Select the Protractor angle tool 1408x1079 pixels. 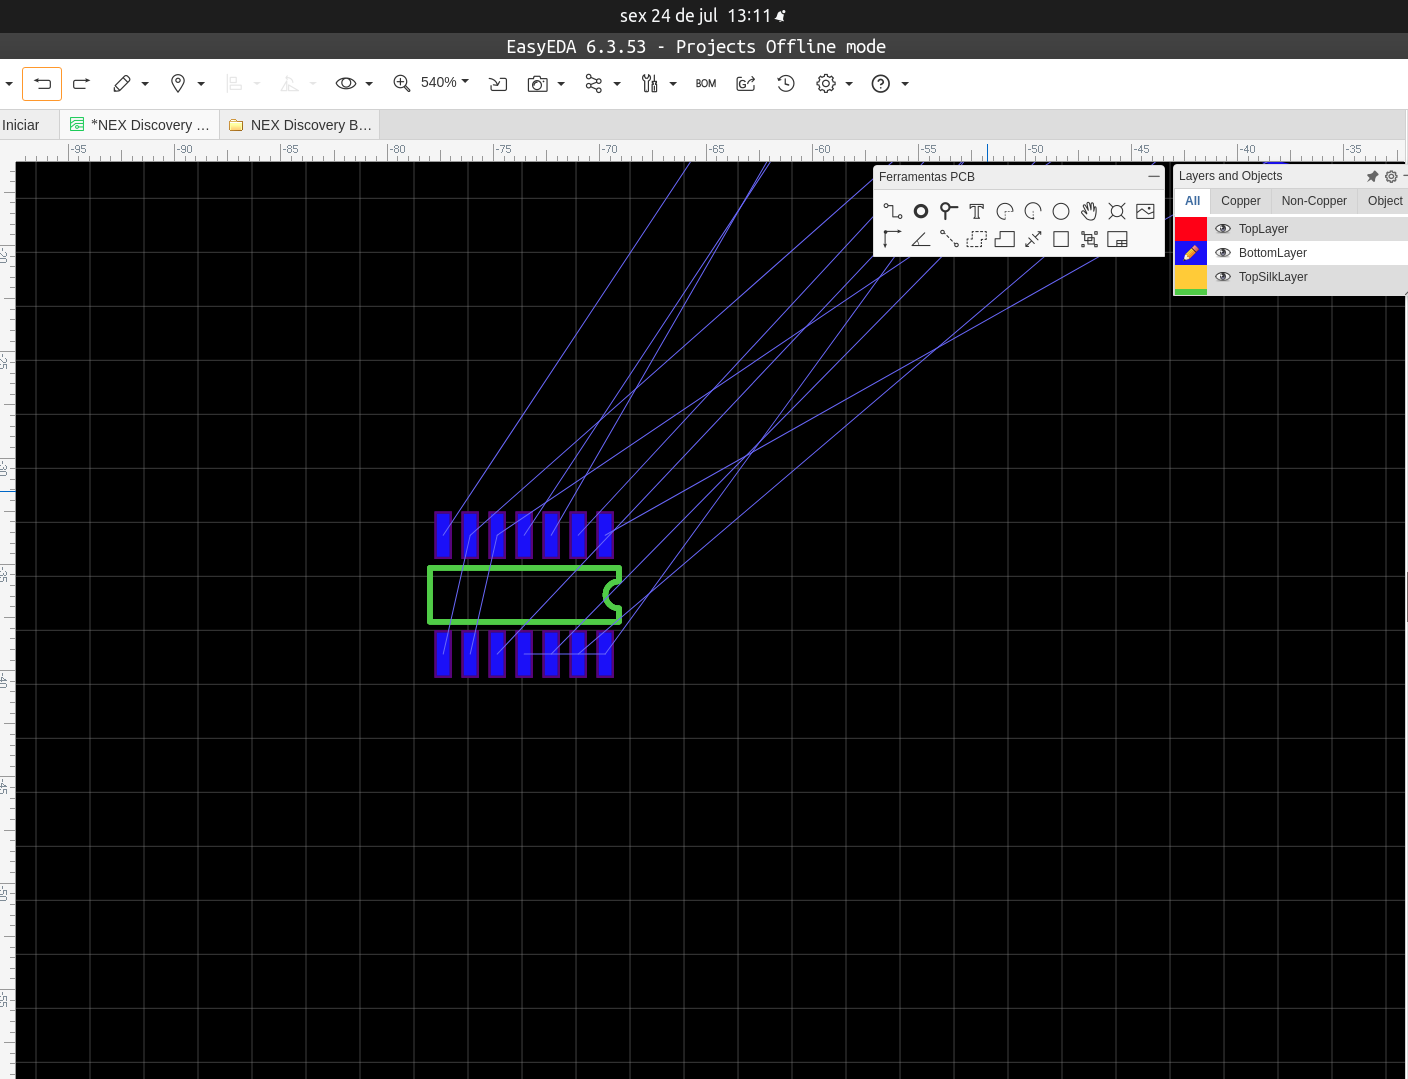(x=921, y=239)
